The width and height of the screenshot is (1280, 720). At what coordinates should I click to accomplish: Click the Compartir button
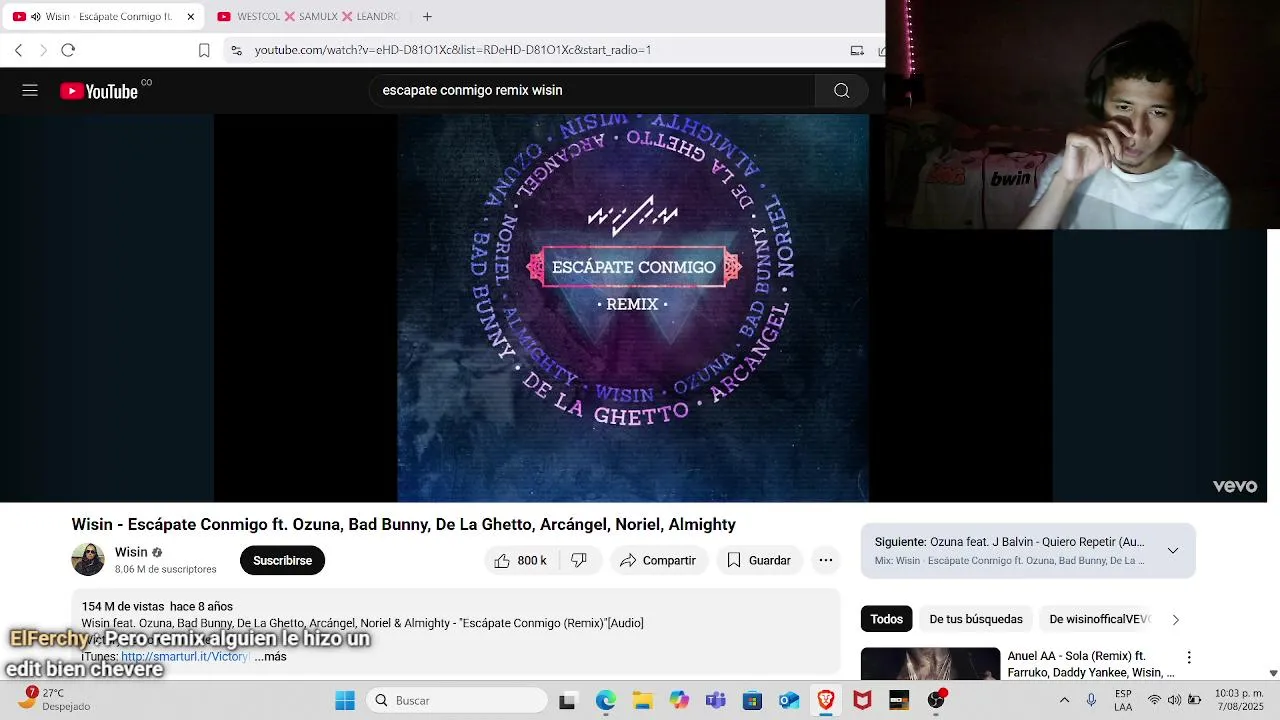[x=658, y=561]
